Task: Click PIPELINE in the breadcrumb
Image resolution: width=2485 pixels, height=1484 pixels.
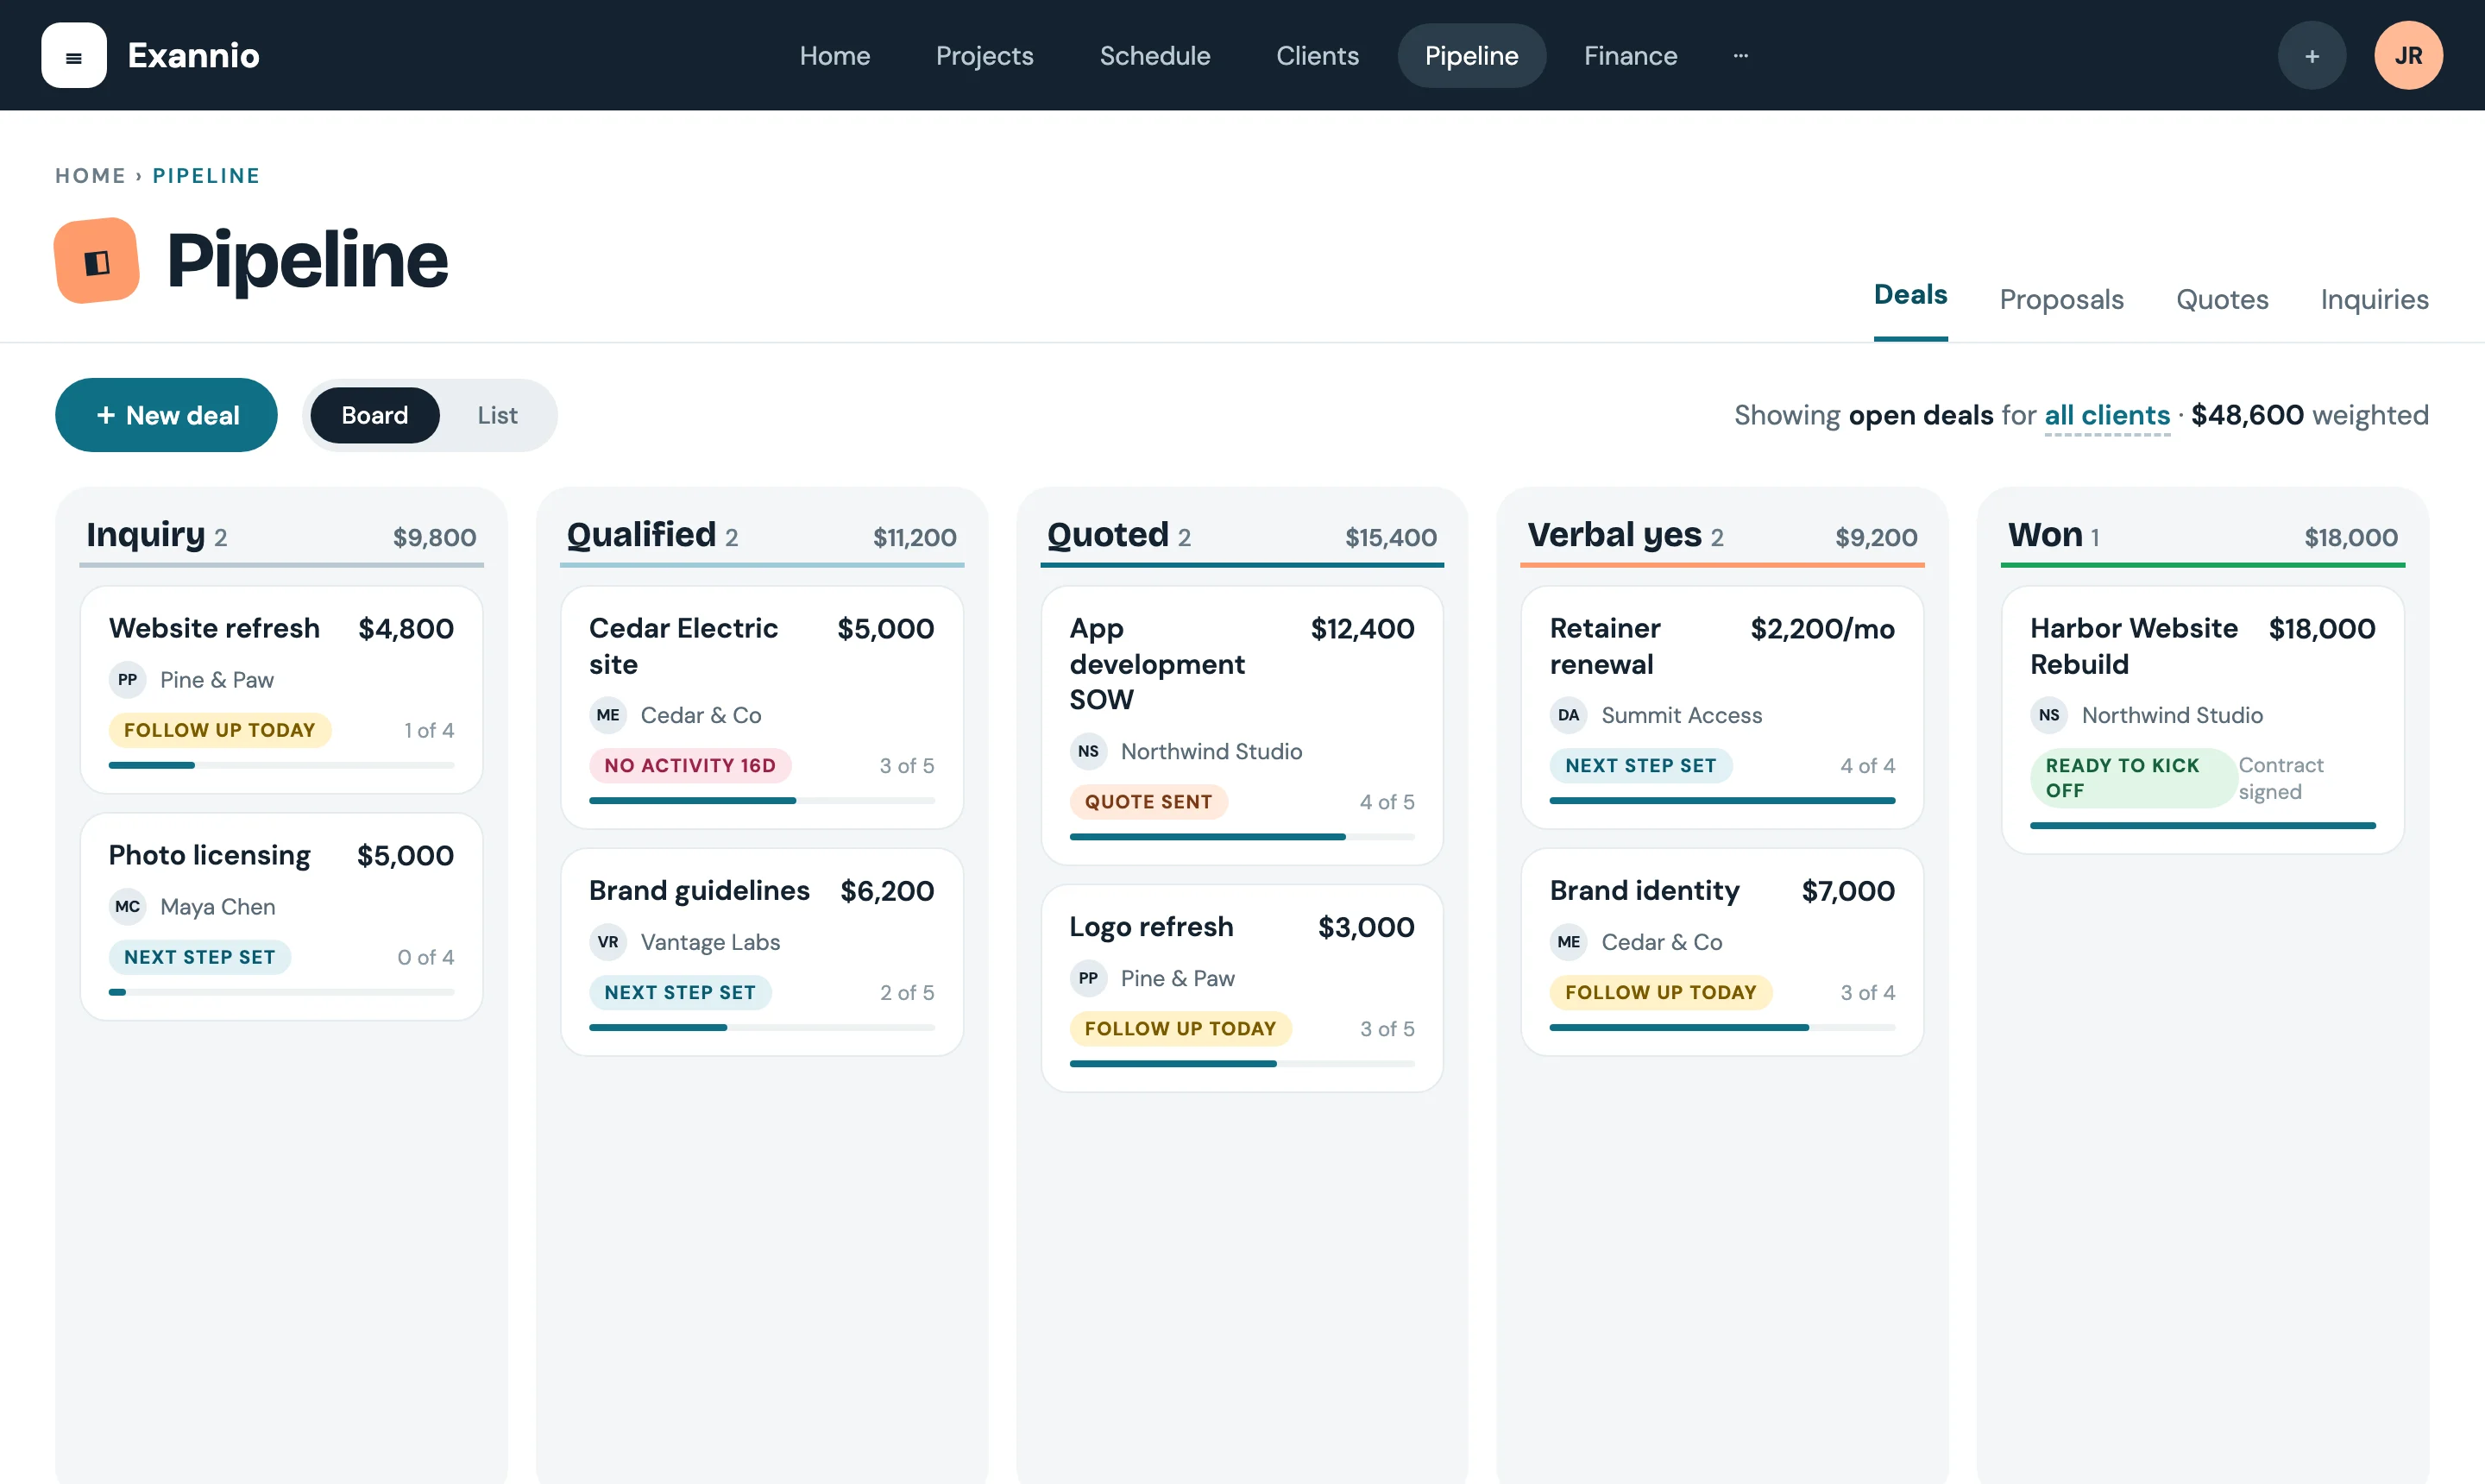Action: pyautogui.click(x=206, y=176)
